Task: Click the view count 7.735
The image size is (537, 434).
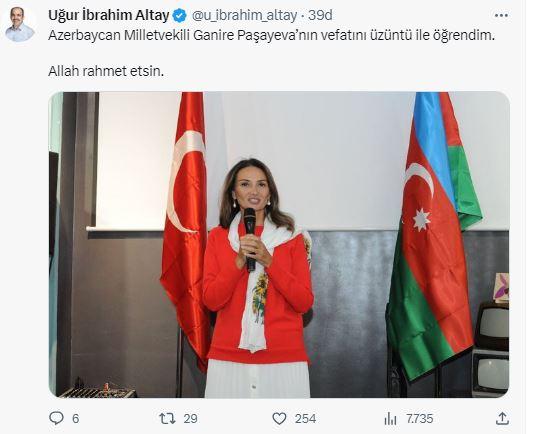Action: (420, 419)
